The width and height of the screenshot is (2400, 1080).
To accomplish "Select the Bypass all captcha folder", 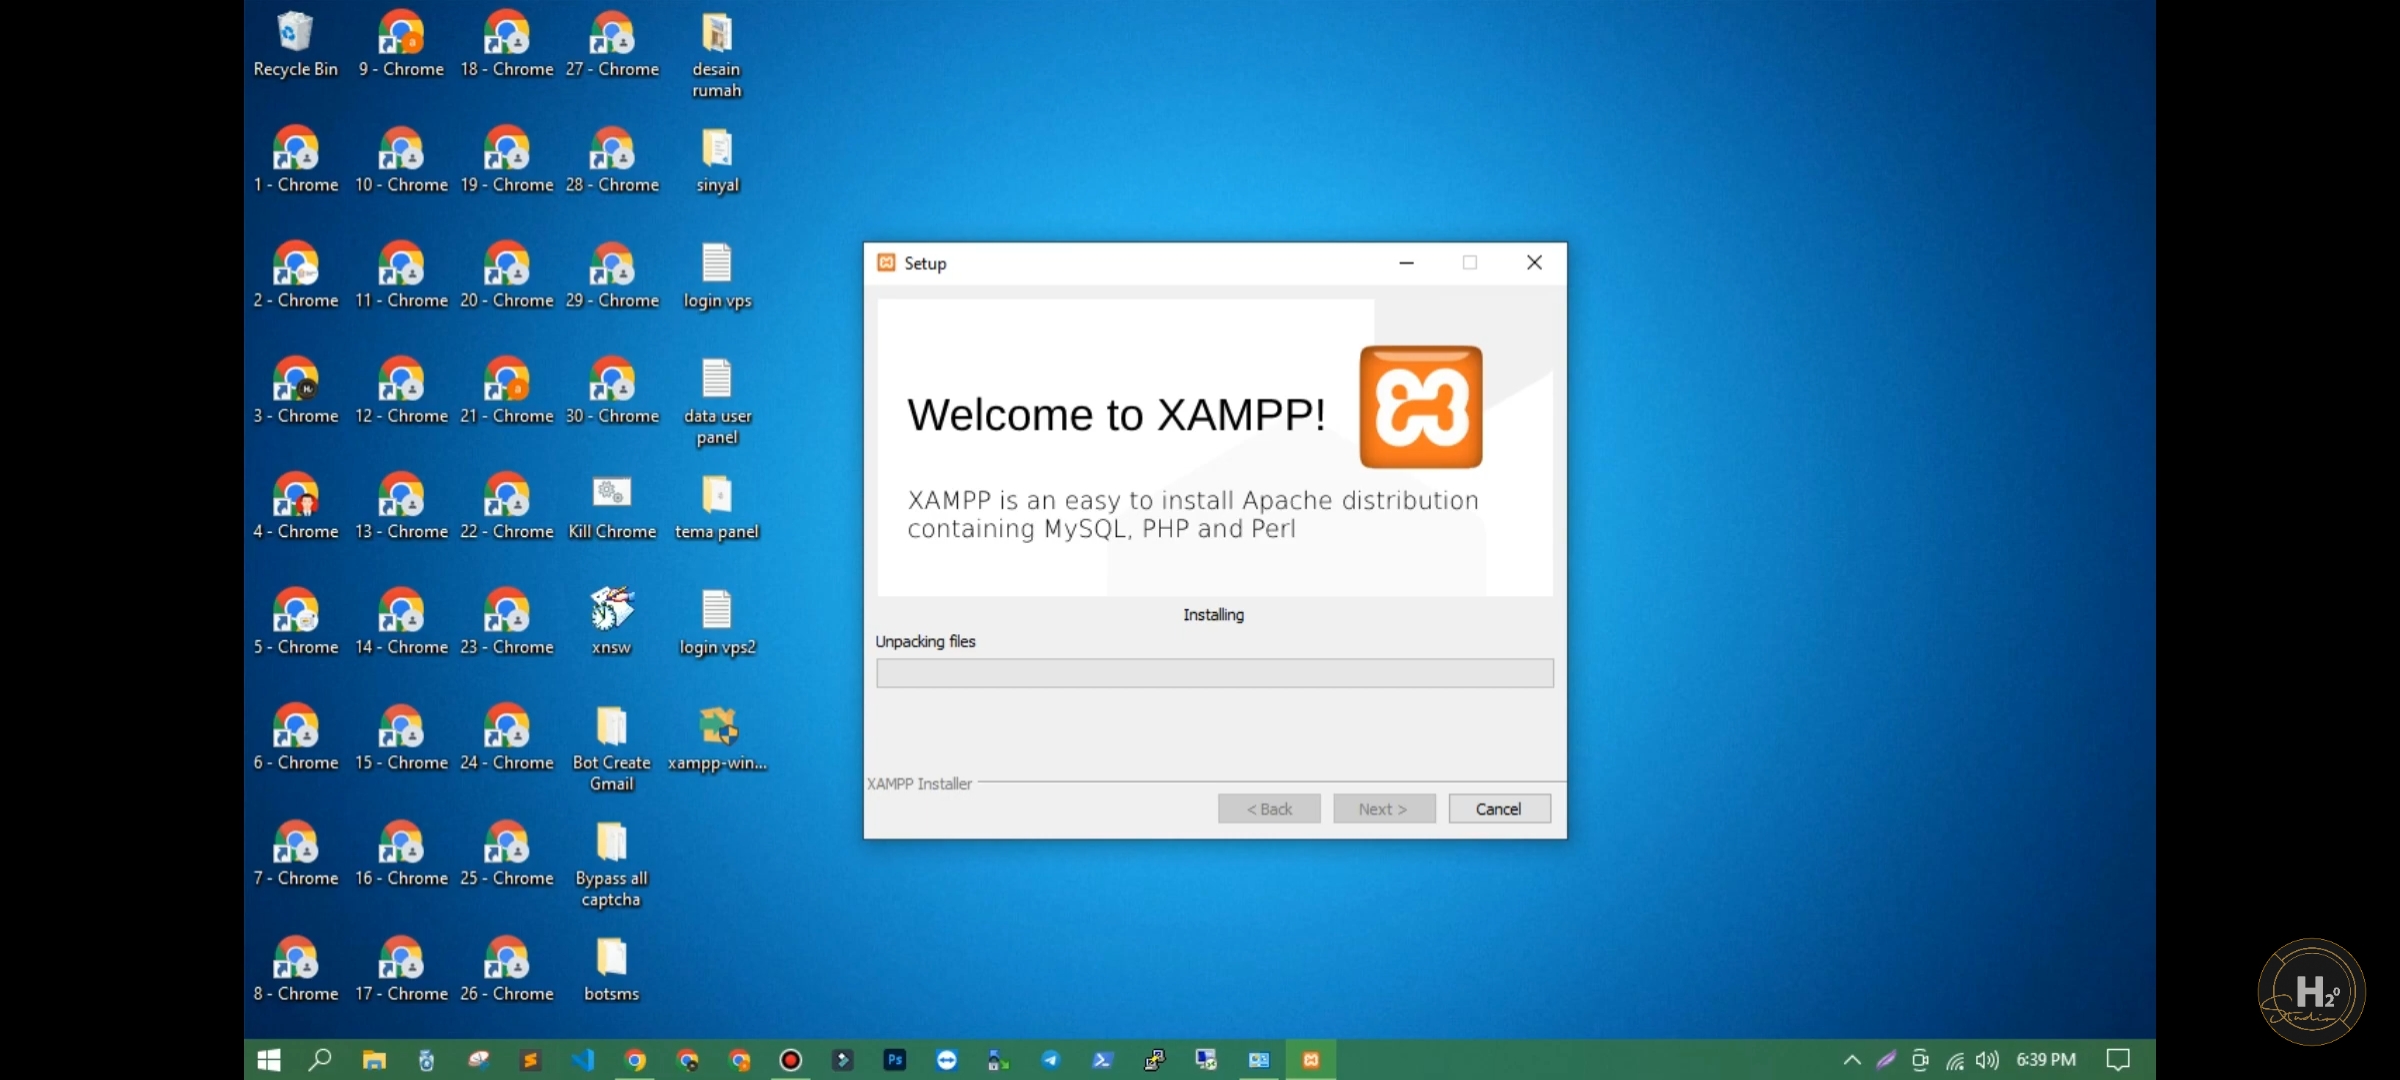I will [x=612, y=865].
